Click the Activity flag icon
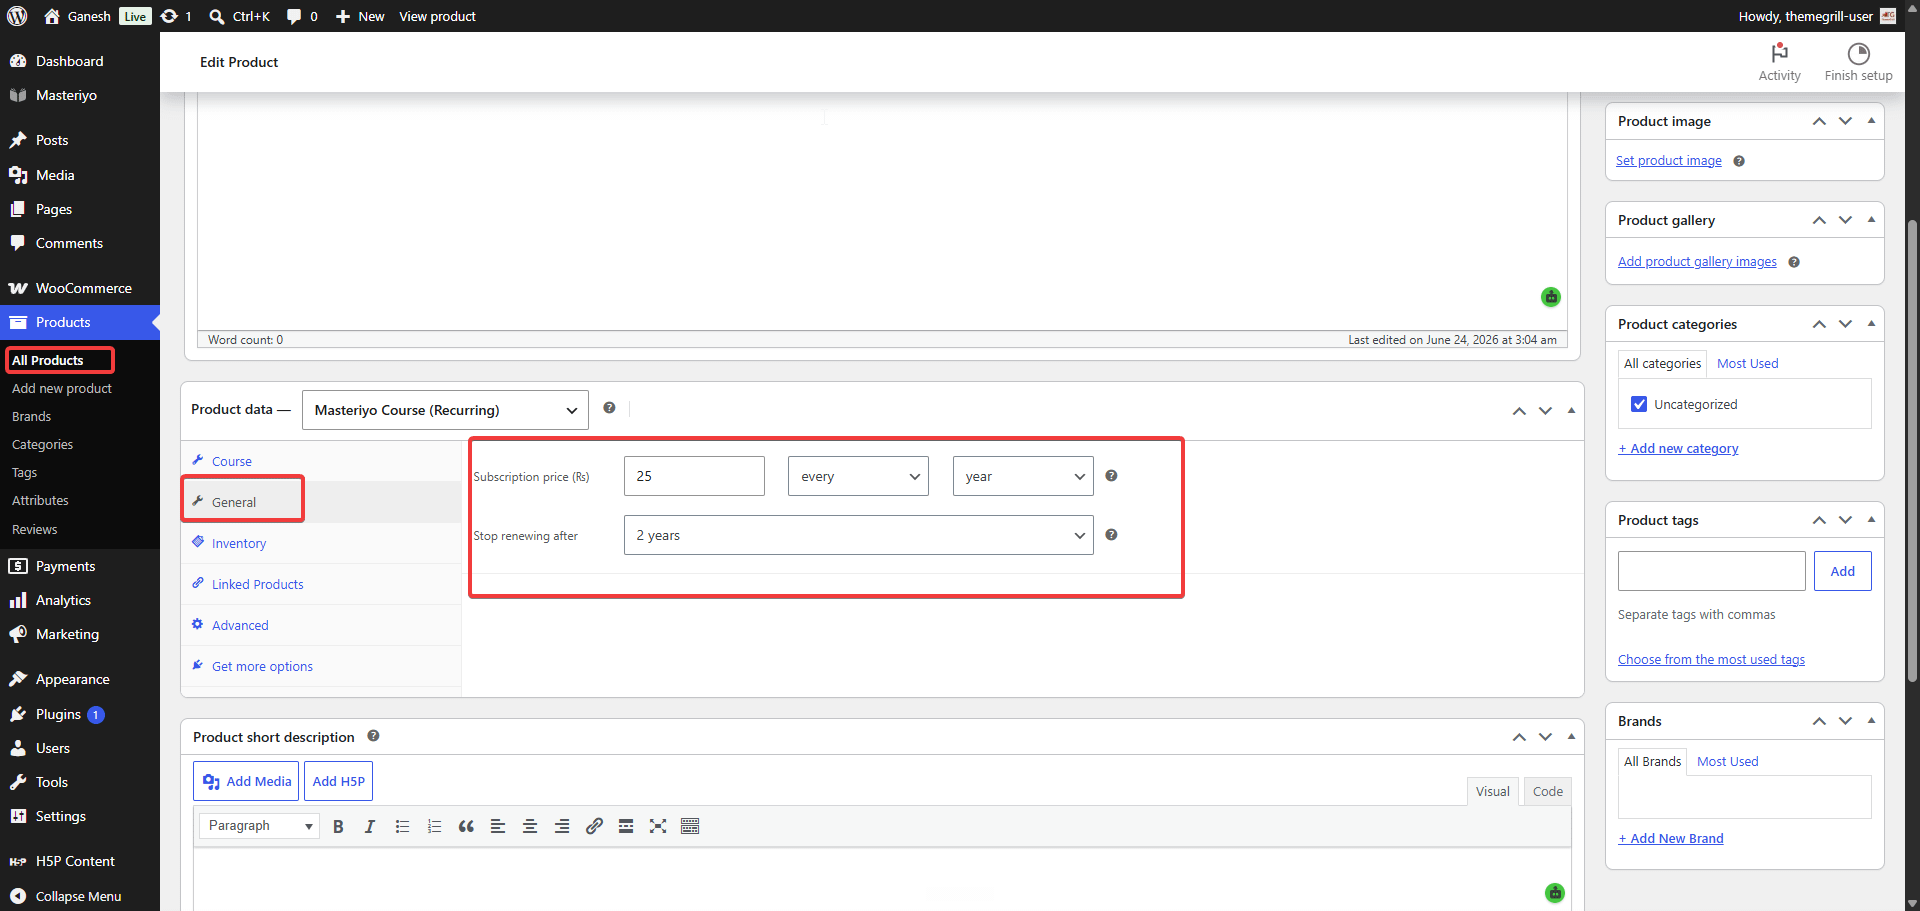The image size is (1920, 911). click(x=1779, y=53)
